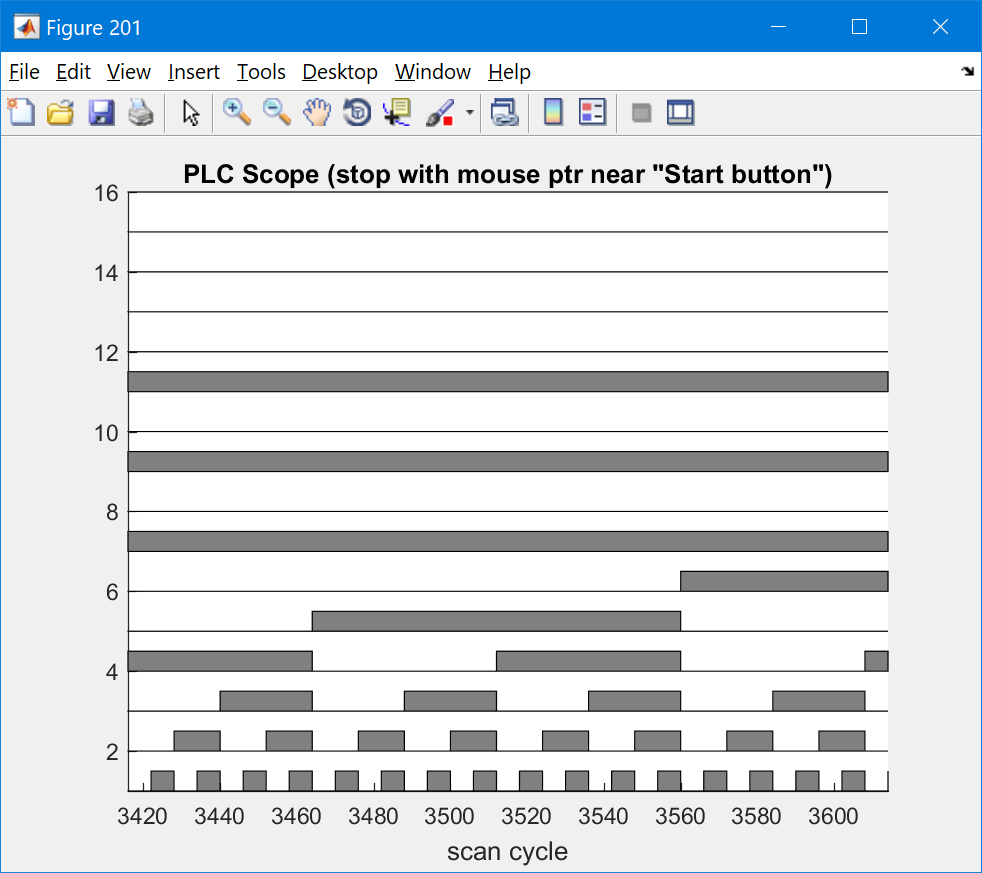Toggle the Edit Plot arrow pointer

pyautogui.click(x=191, y=113)
